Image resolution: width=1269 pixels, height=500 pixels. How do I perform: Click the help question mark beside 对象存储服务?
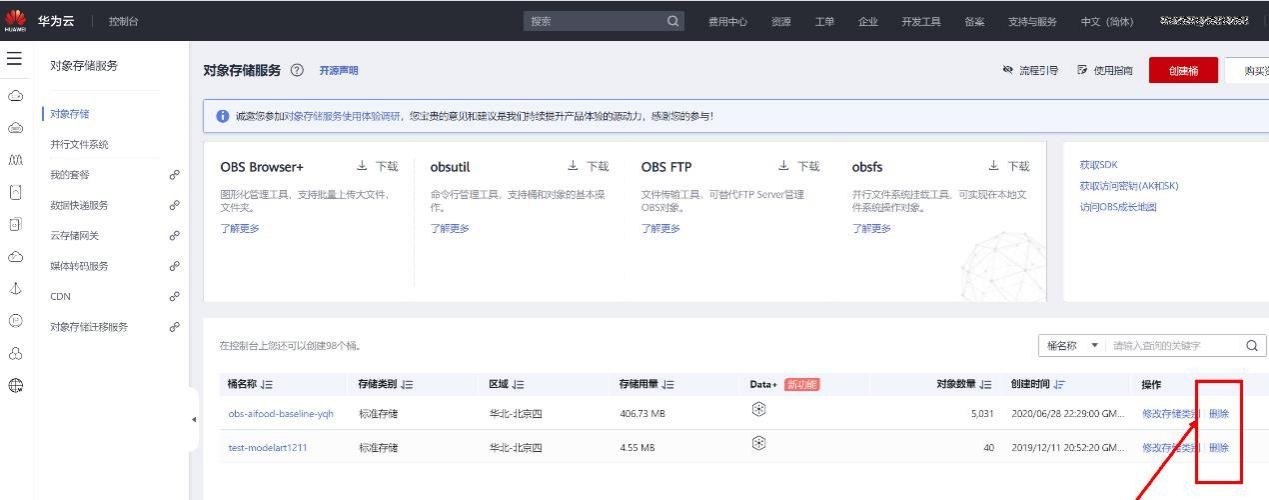(297, 70)
